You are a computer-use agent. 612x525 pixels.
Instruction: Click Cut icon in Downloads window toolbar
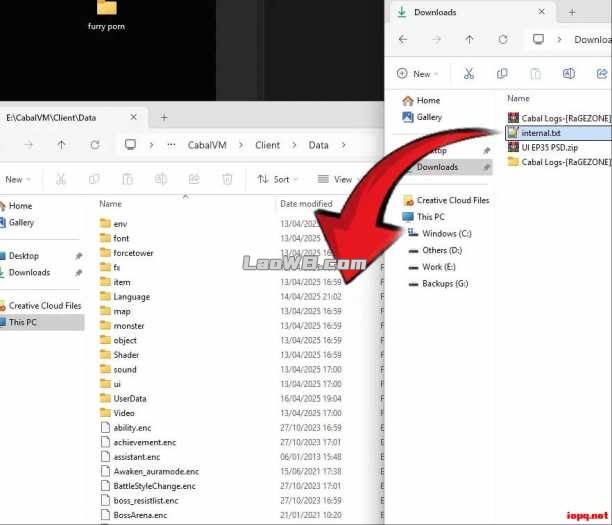(x=469, y=73)
